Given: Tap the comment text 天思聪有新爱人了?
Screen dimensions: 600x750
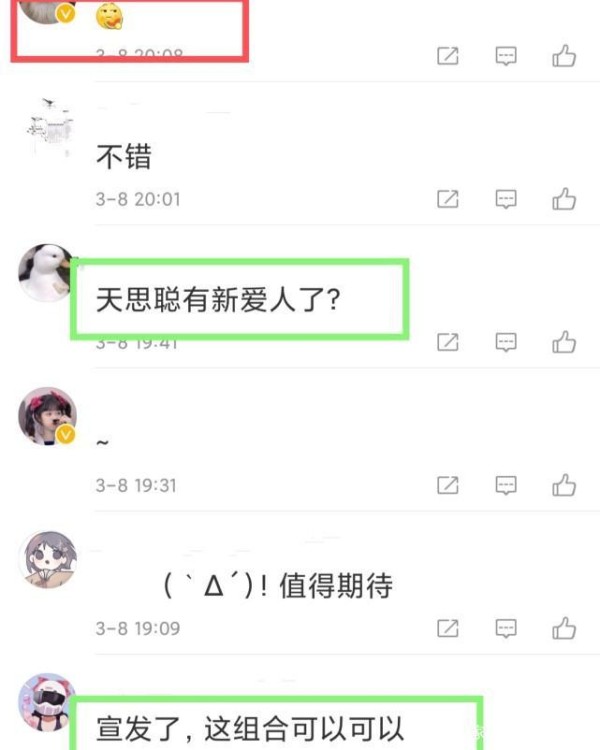Looking at the screenshot, I should tap(218, 300).
